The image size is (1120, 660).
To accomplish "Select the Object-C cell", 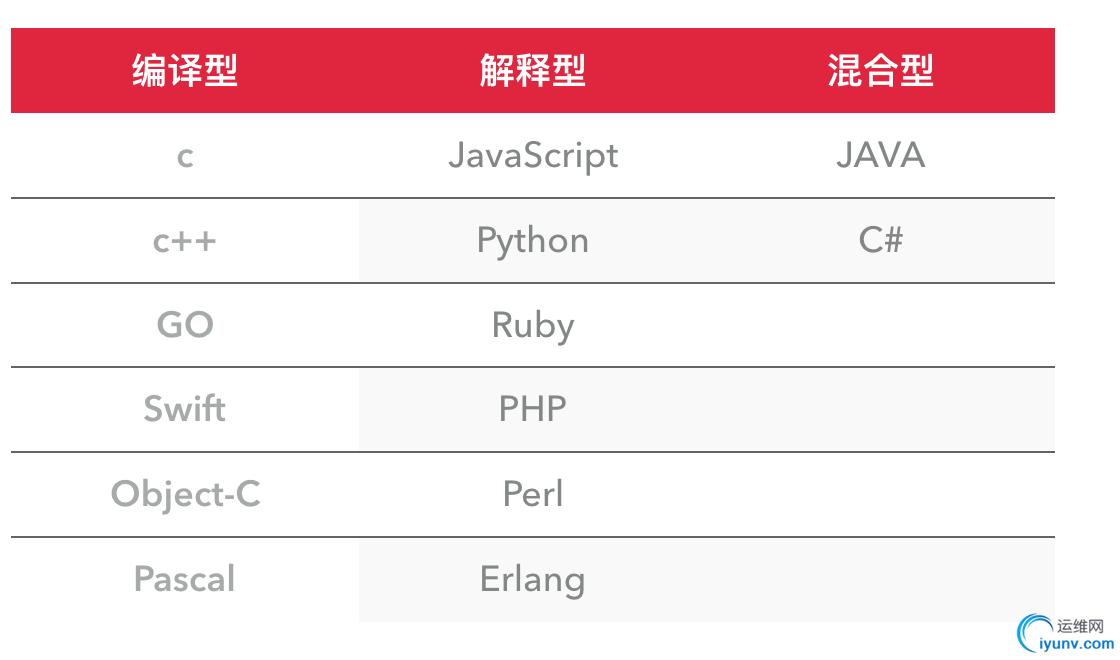I will [185, 495].
